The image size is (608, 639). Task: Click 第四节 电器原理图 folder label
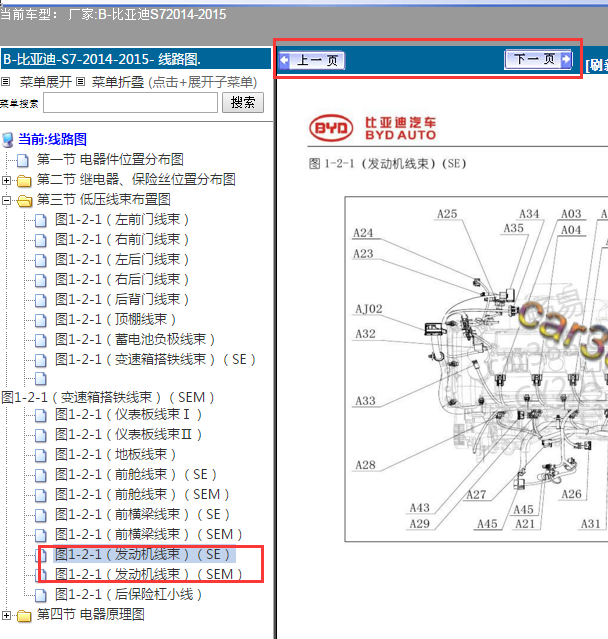pos(90,615)
